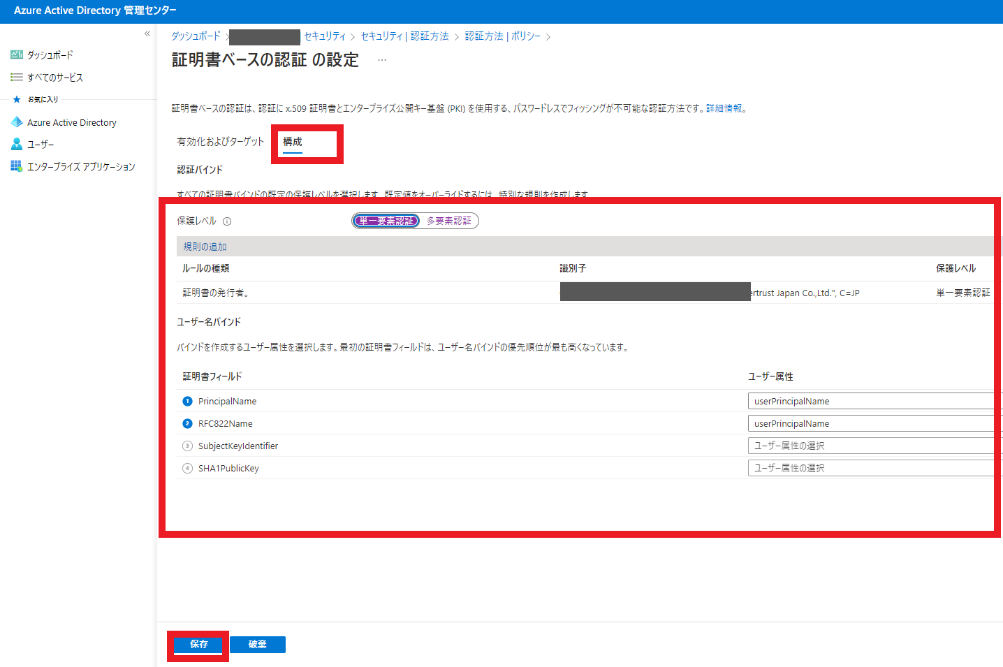Screen dimensions: 1003x667
Task: Click the 識別子 column header
Action: click(573, 268)
